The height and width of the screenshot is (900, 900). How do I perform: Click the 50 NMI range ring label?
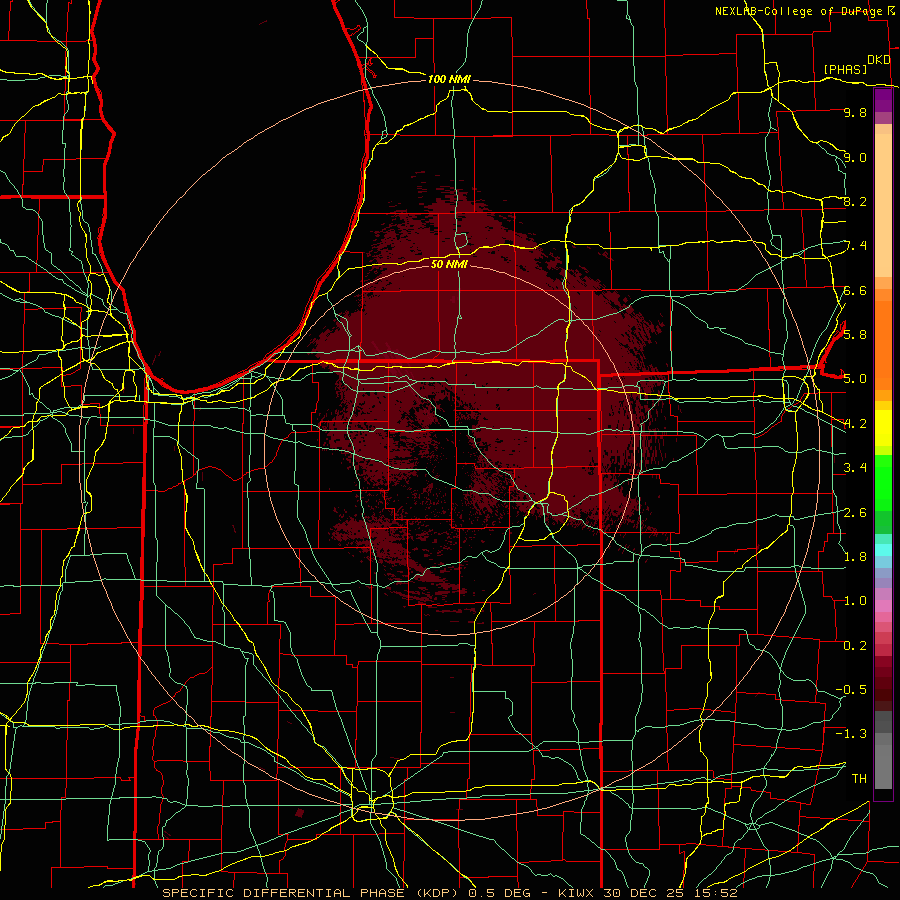[x=449, y=264]
